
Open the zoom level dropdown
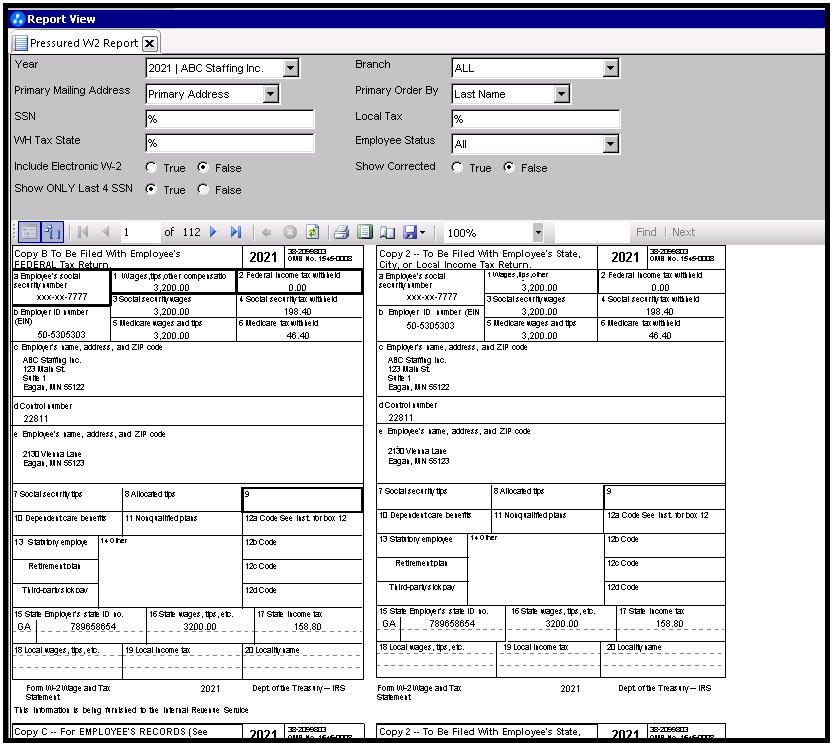coord(537,232)
